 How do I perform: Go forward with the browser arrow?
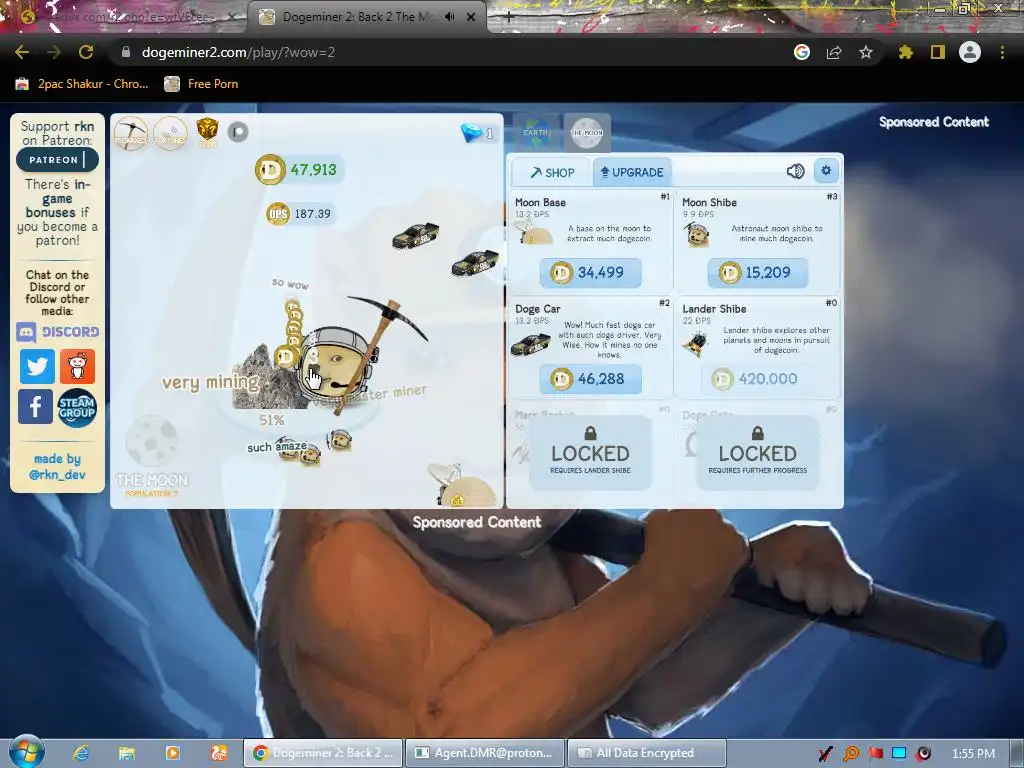click(x=54, y=52)
